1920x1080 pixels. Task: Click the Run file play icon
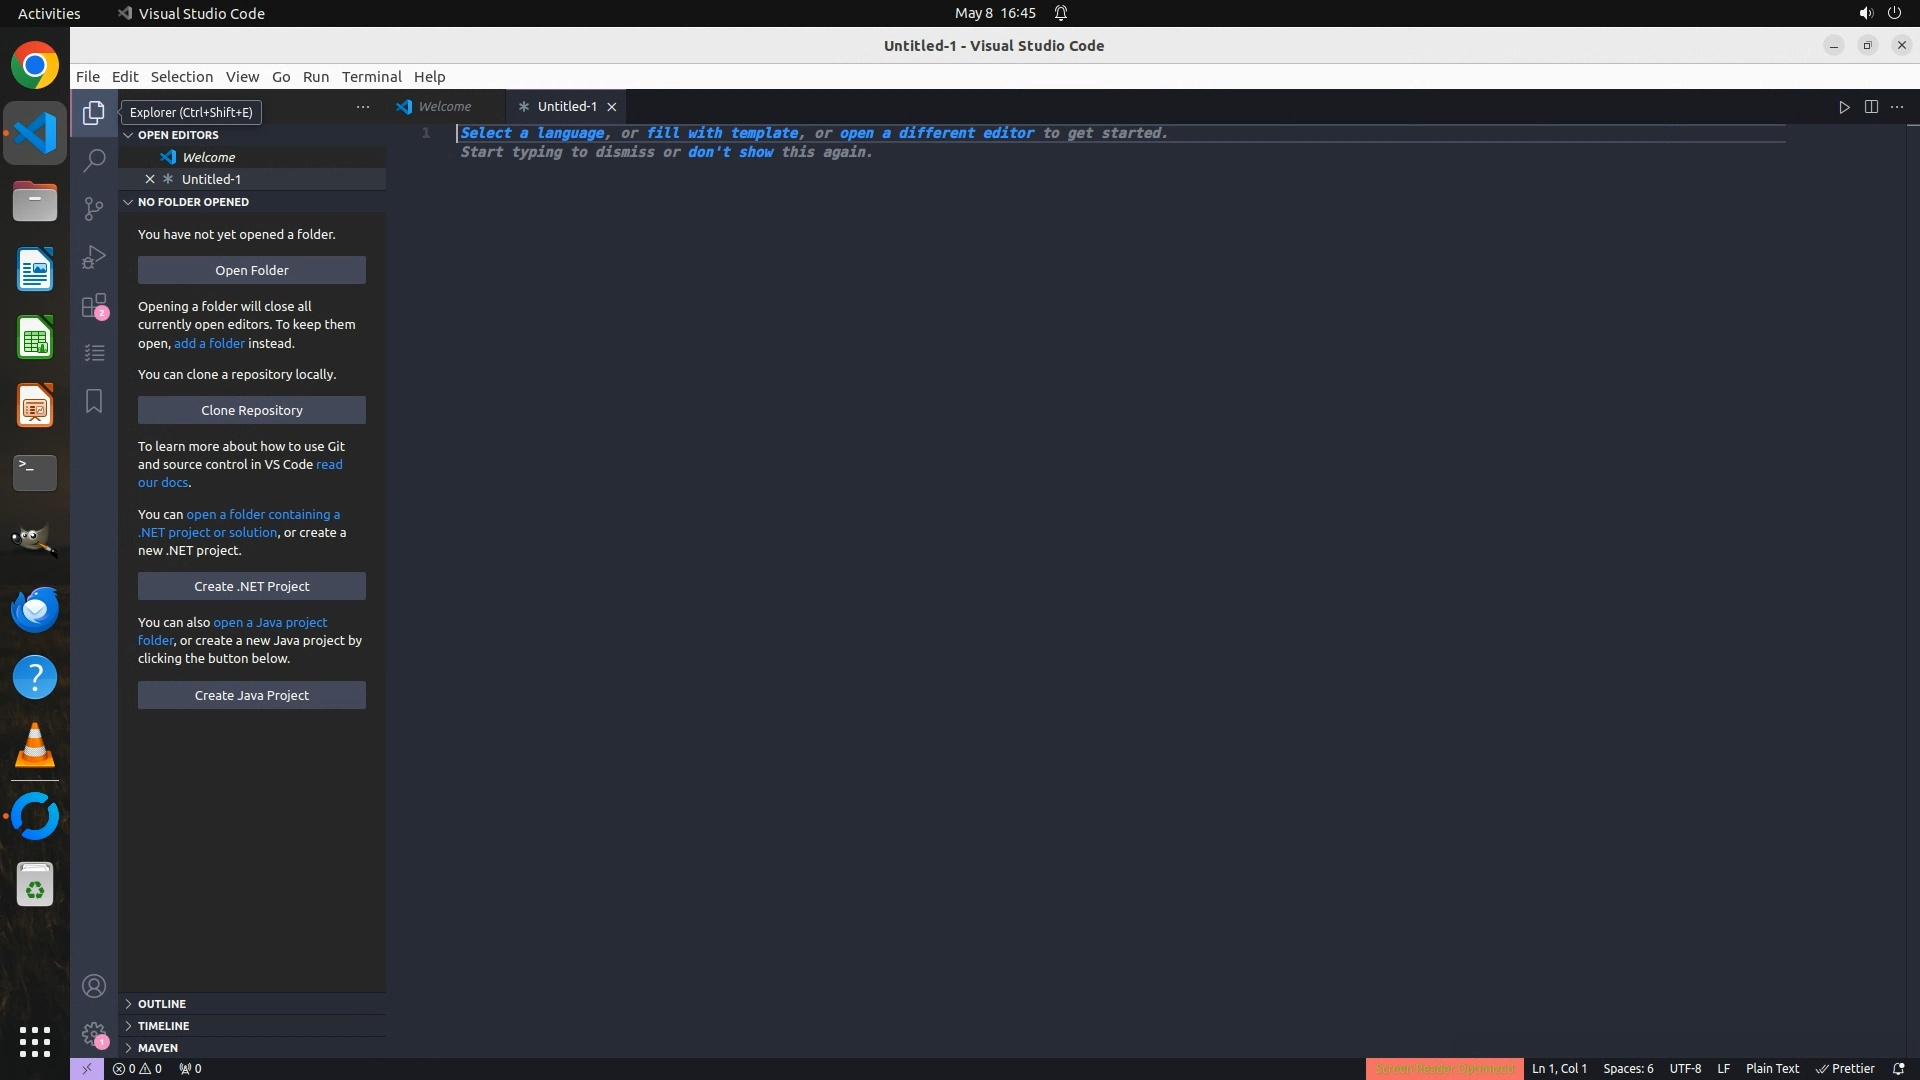(x=1844, y=107)
